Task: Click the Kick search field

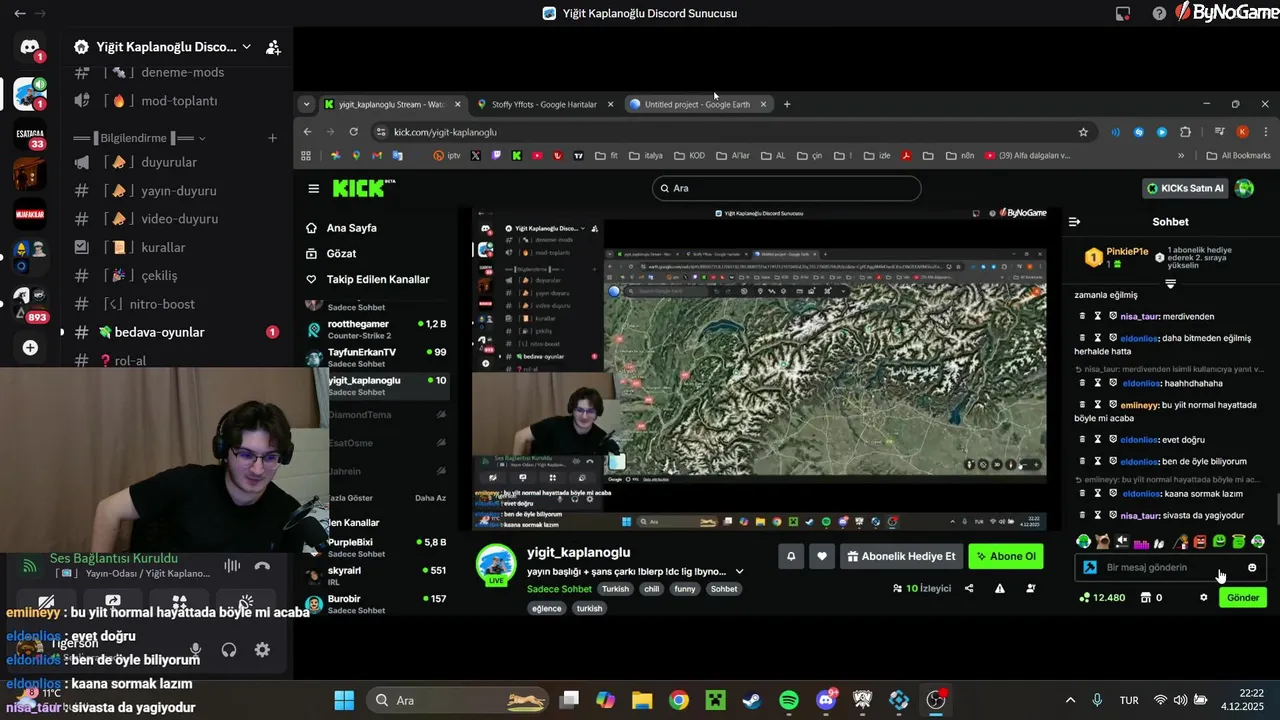Action: coord(786,188)
